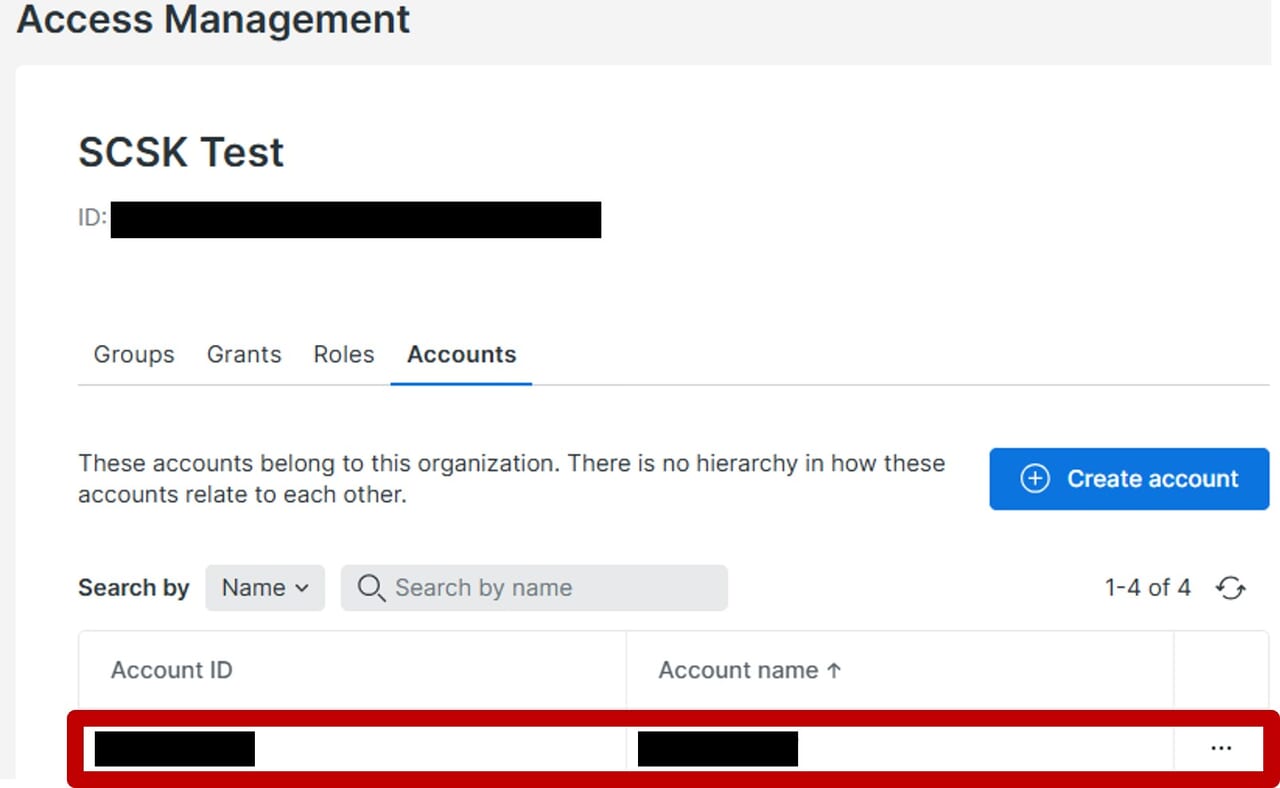Screen dimensions: 1280x788
Task: Click the 1-4 of 4 results count
Action: tap(1147, 588)
